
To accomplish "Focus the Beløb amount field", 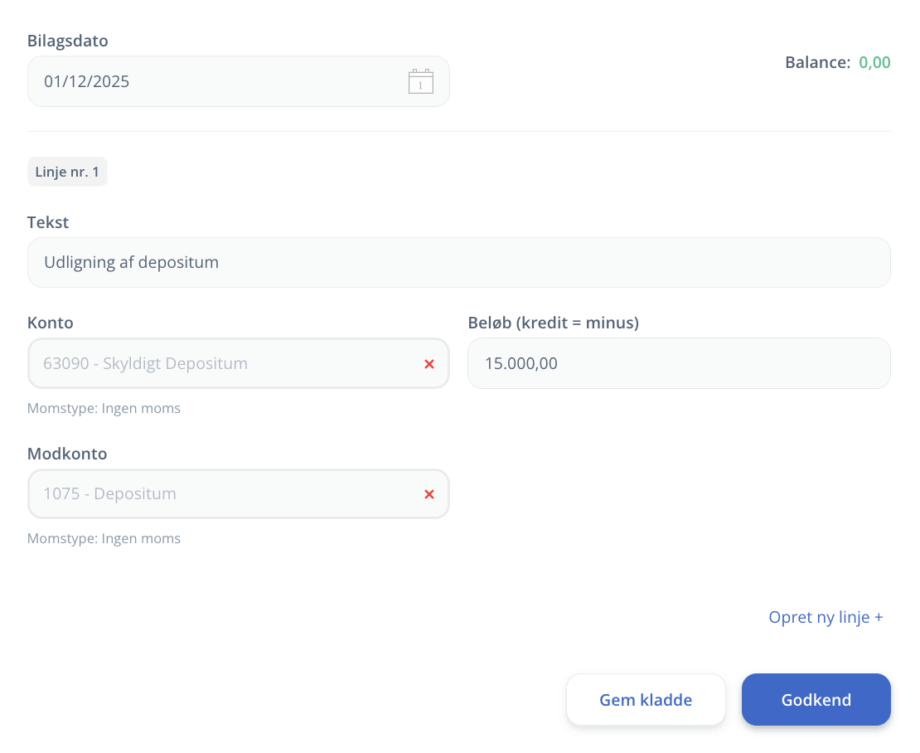I will click(x=678, y=364).
